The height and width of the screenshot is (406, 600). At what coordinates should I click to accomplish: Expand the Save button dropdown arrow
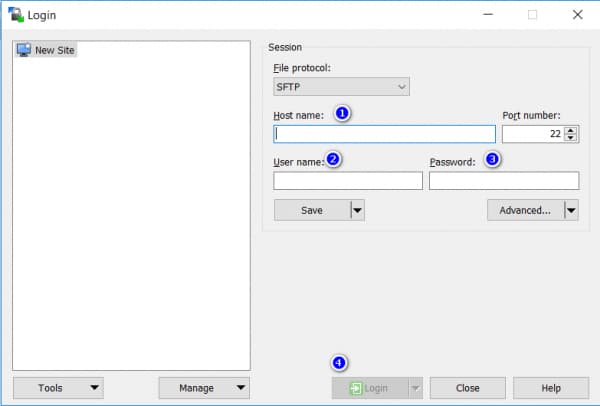click(x=357, y=210)
